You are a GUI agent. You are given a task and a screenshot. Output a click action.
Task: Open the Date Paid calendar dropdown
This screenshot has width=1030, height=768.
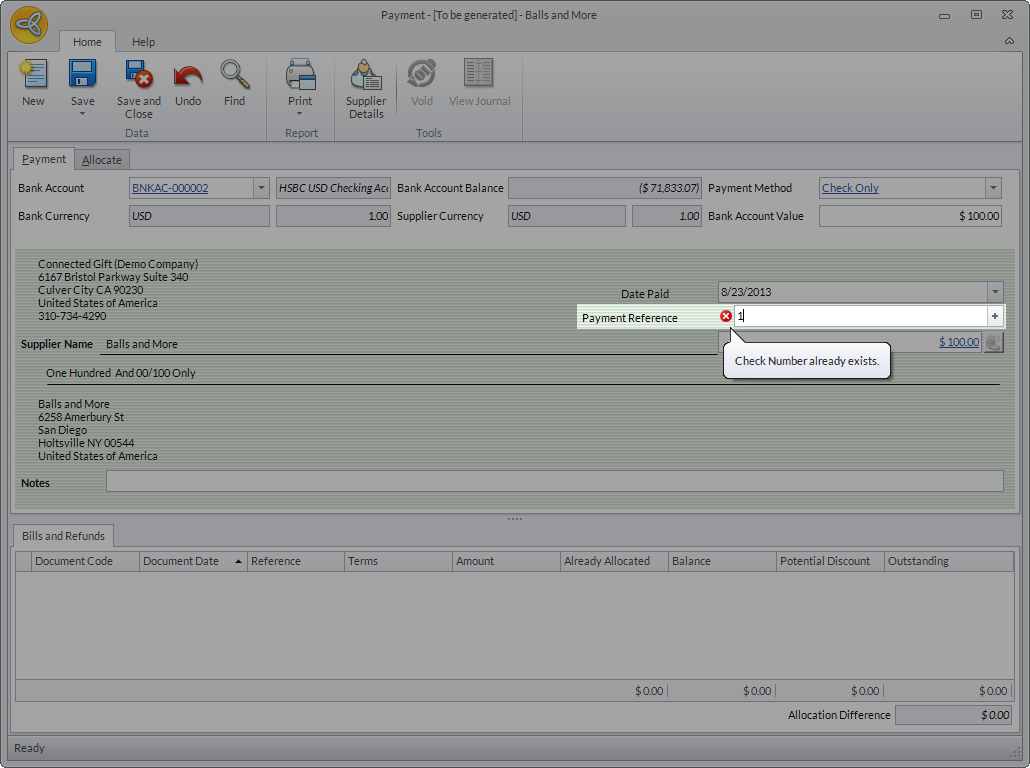(994, 292)
